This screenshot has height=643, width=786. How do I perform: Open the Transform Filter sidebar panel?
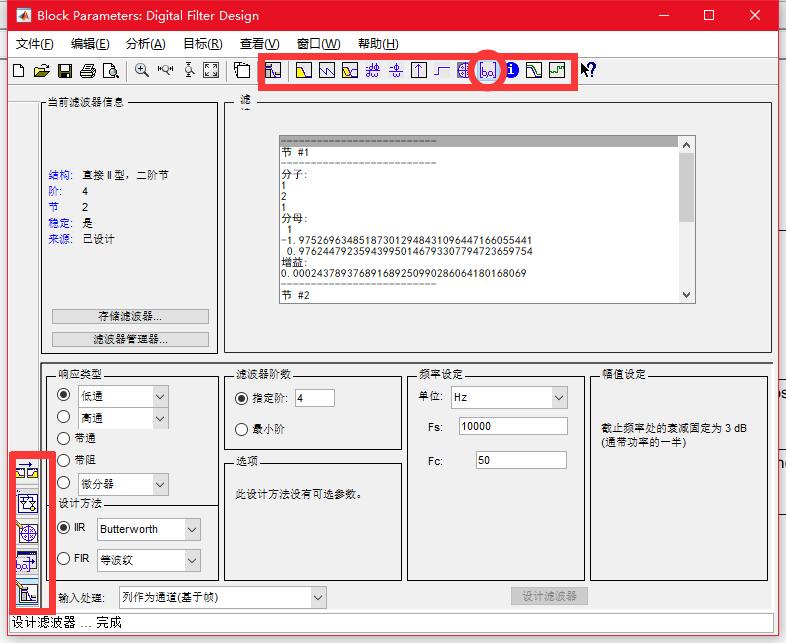[x=27, y=471]
